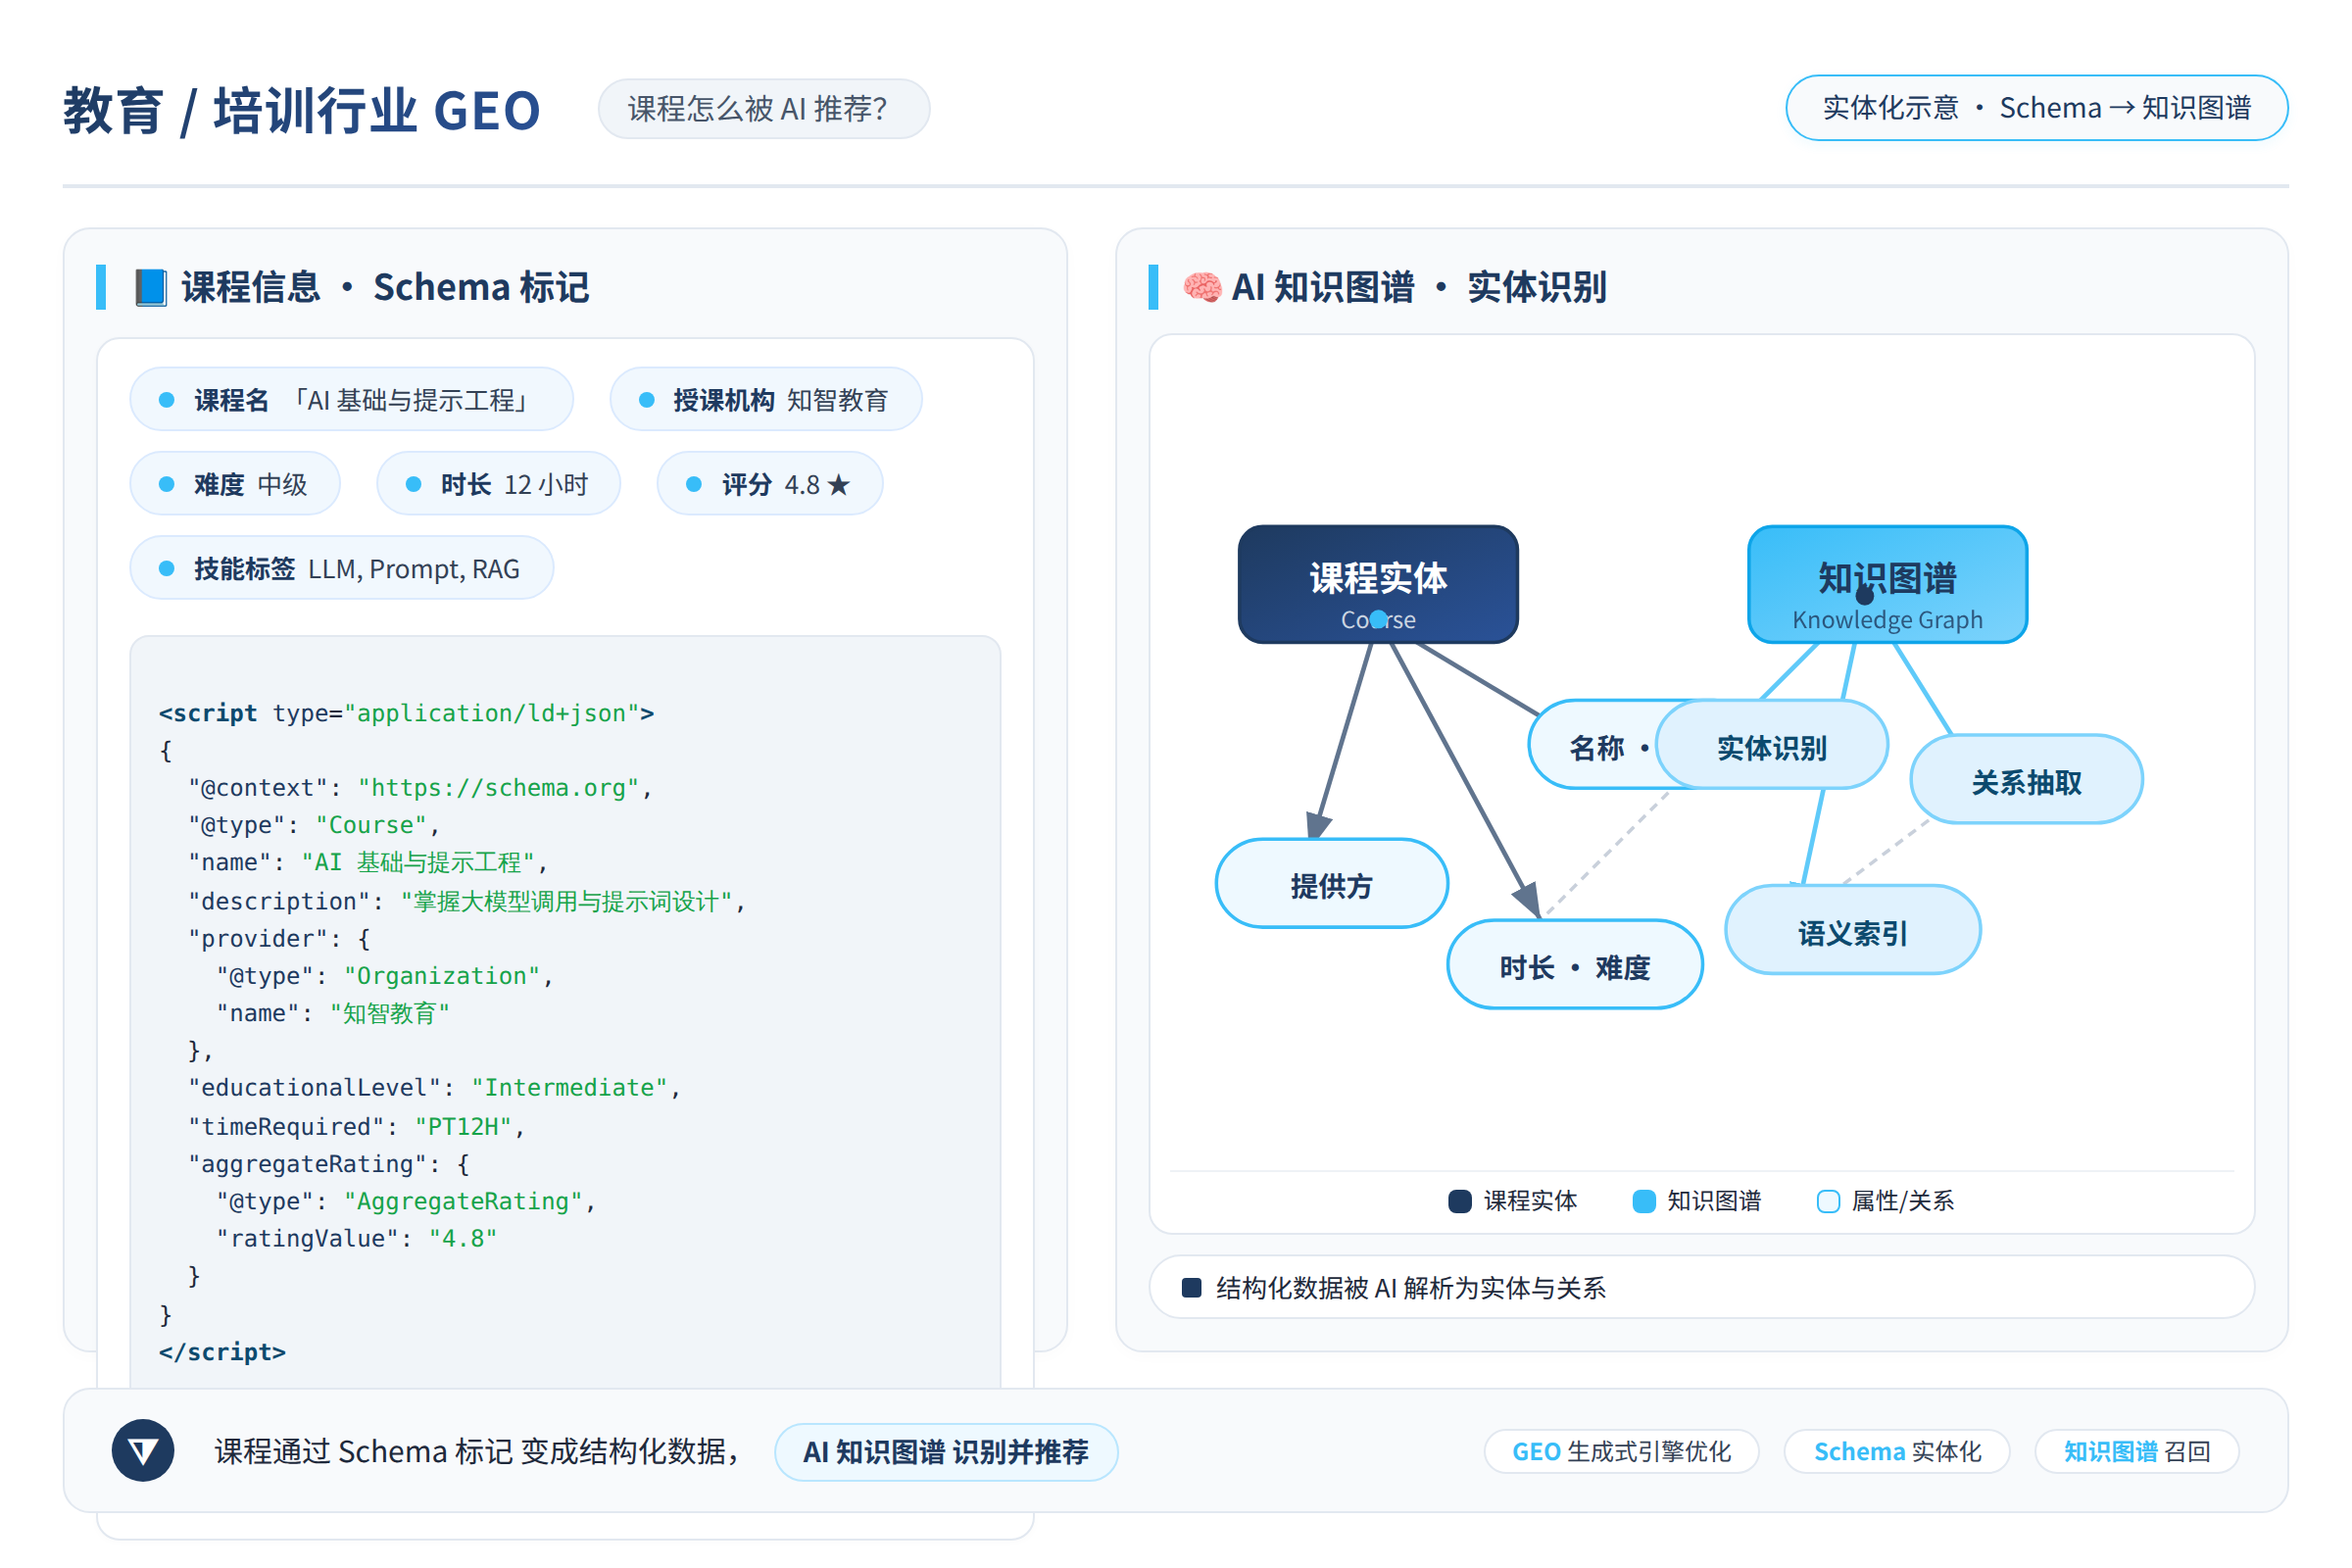Viewport: 2352px width, 1568px height.
Task: Click the 实体识别 graph node
Action: click(1772, 745)
